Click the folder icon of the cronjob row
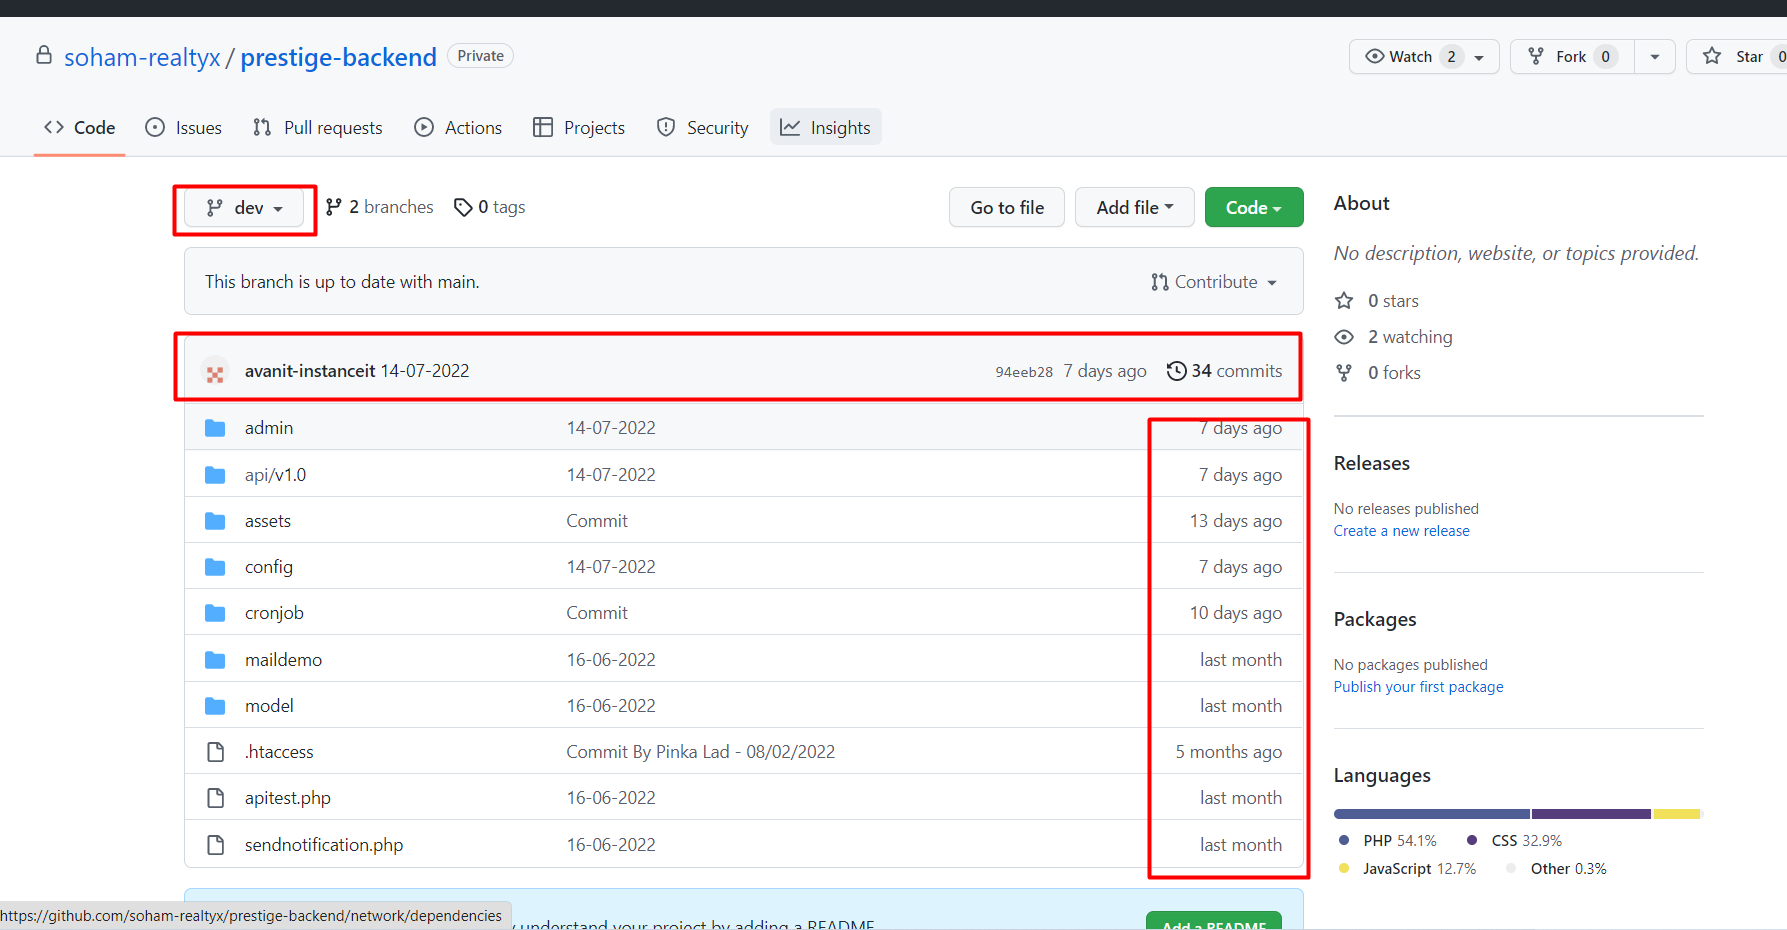This screenshot has height=930, width=1787. click(x=215, y=613)
